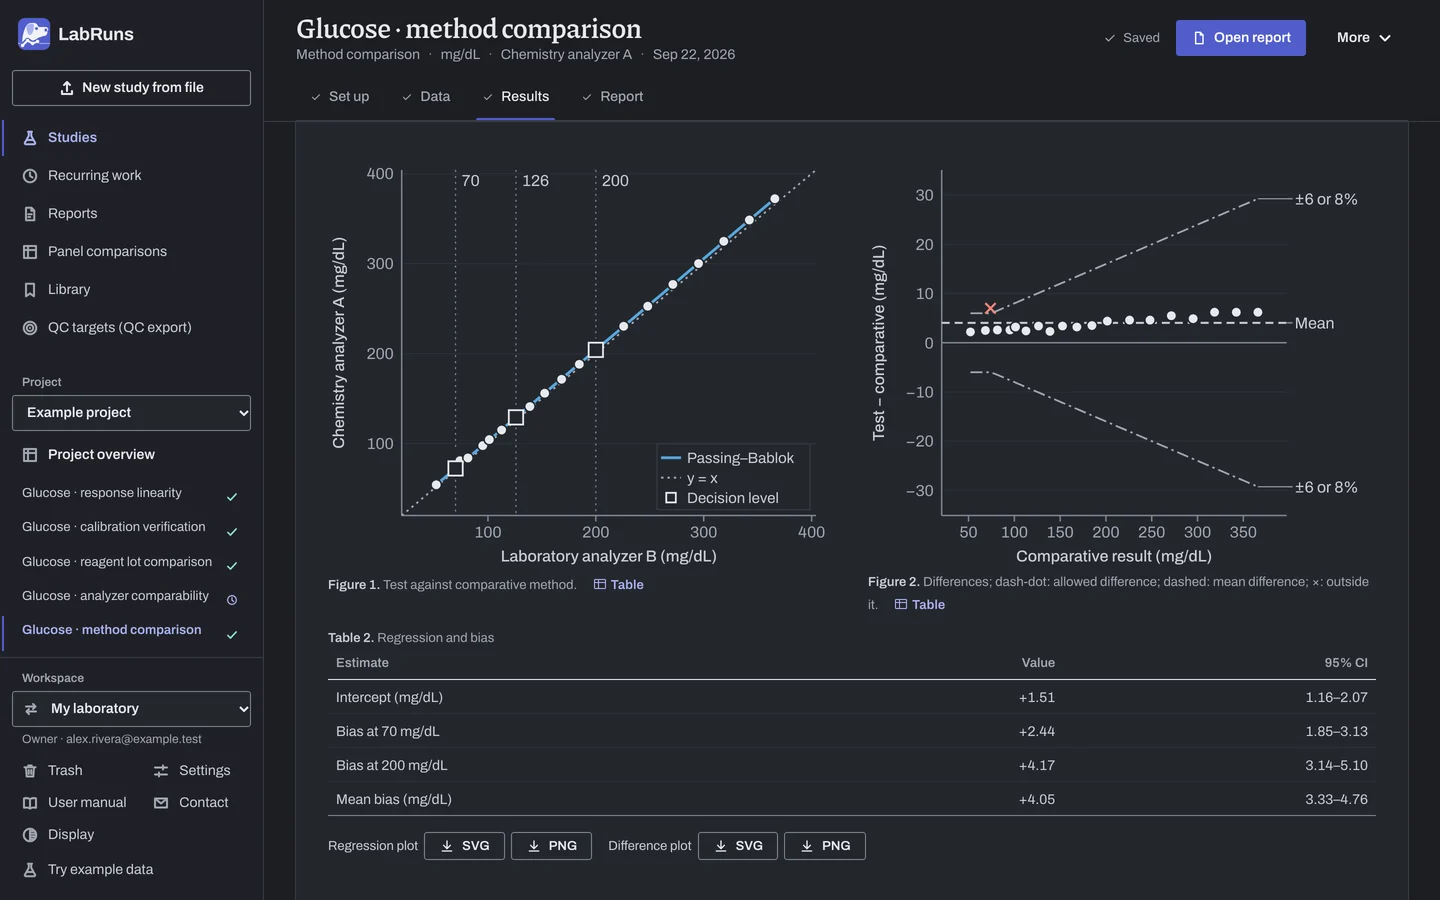Image resolution: width=1440 pixels, height=900 pixels.
Task: Open the User manual
Action: point(75,802)
